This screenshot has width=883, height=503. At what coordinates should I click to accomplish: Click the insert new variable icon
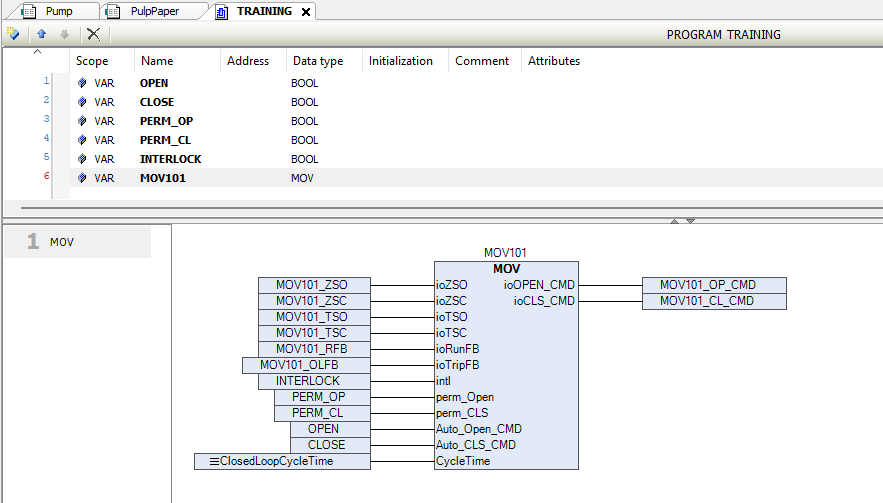click(13, 34)
